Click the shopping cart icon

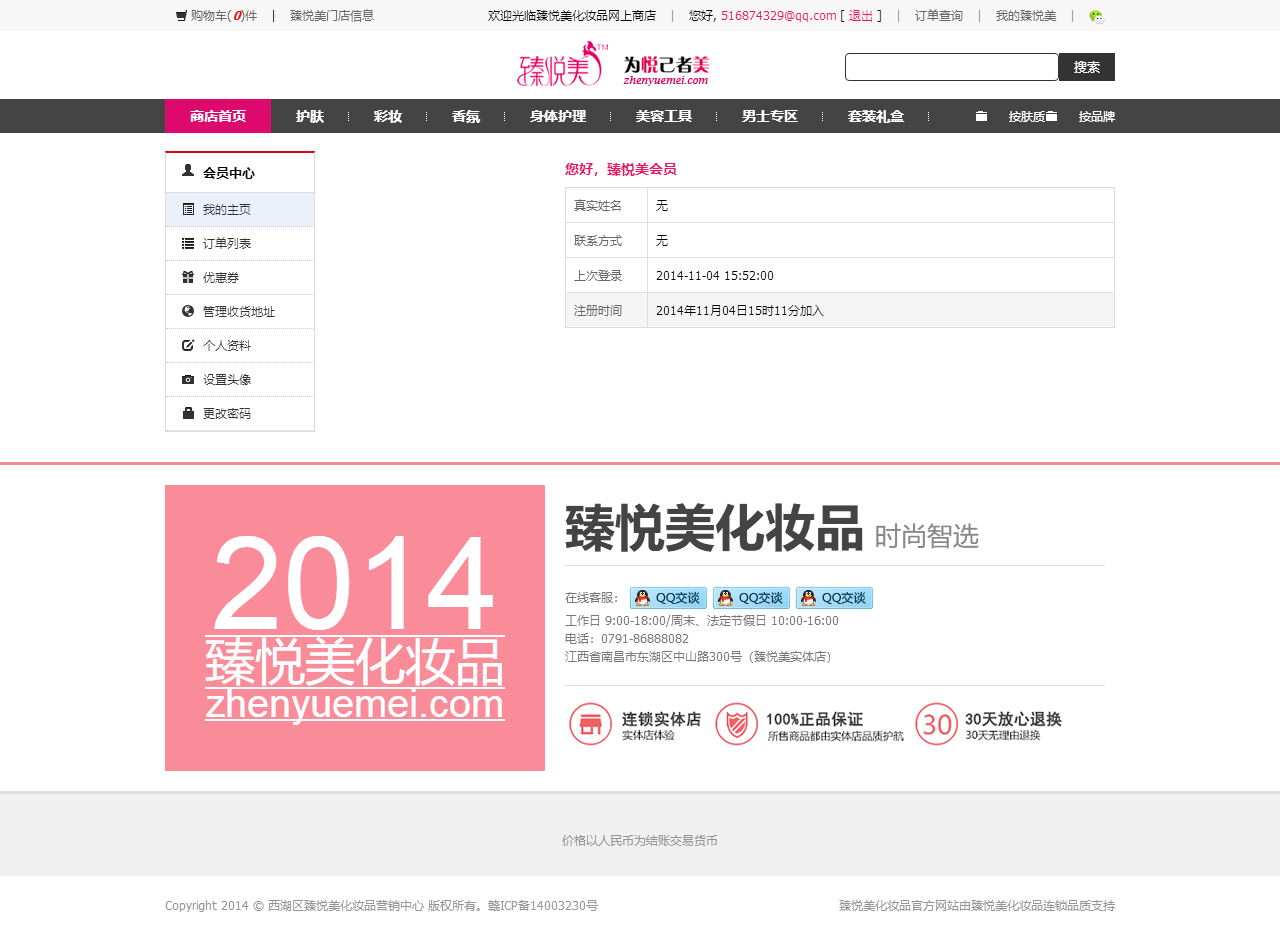(x=181, y=16)
